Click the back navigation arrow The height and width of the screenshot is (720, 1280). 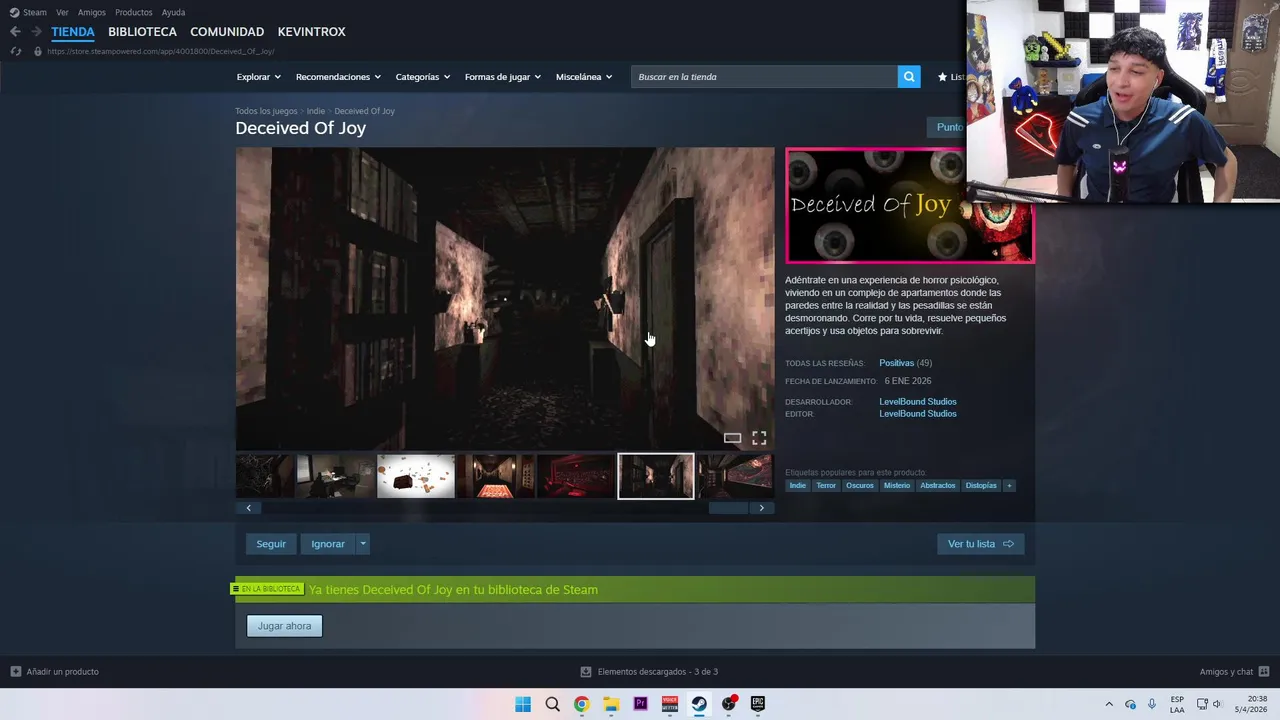click(15, 32)
